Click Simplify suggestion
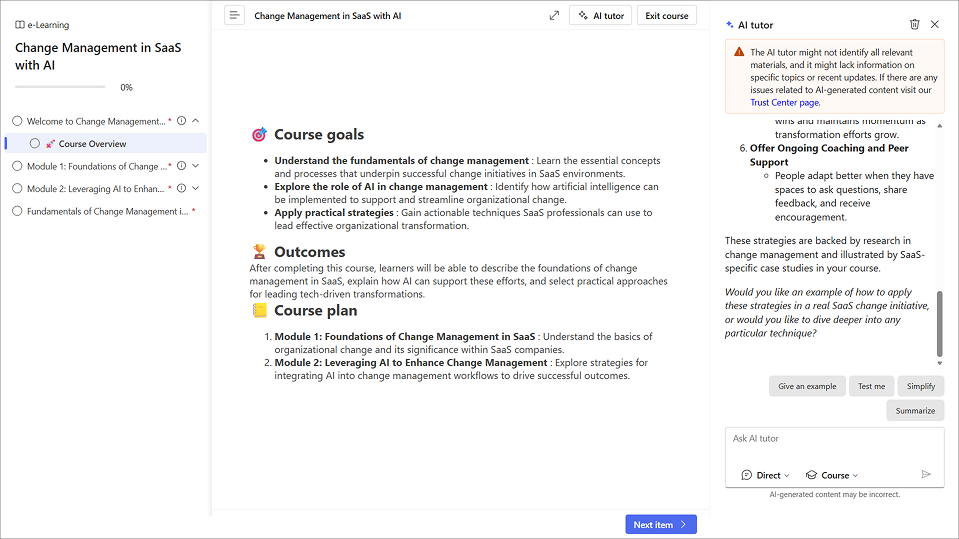 920,386
